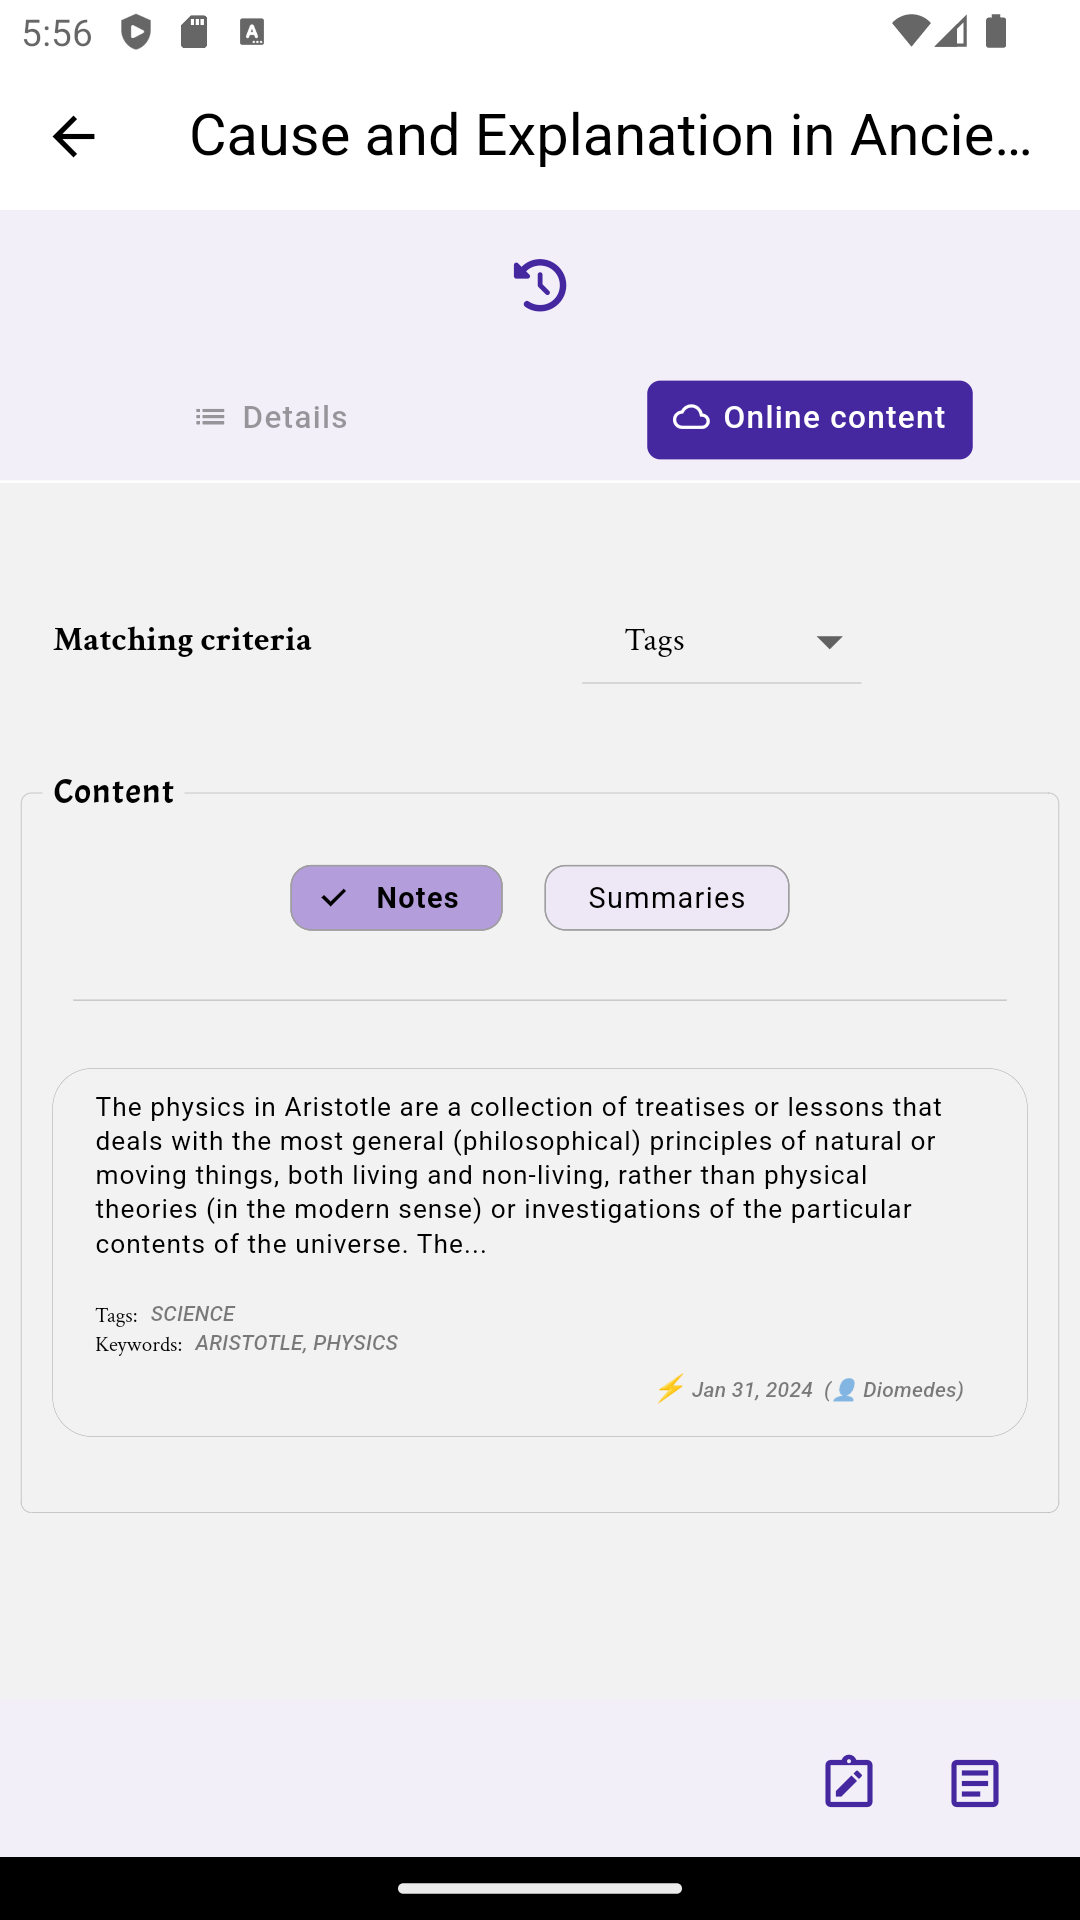The image size is (1080, 1920).
Task: Tap the lightning bolt icon by date
Action: [x=670, y=1388]
